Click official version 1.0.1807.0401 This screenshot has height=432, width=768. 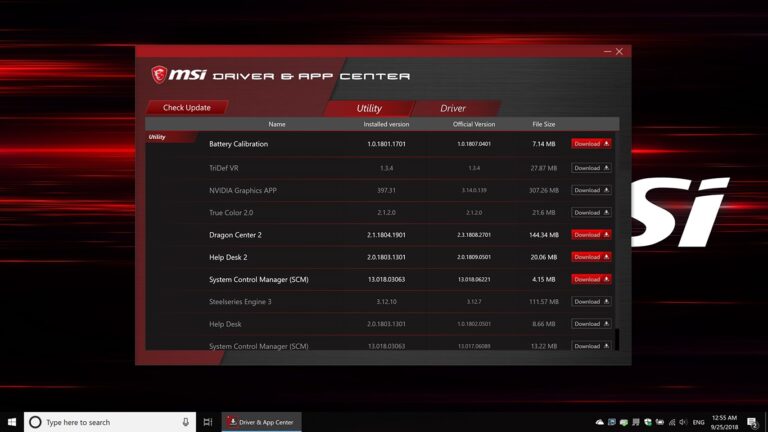[x=474, y=144]
